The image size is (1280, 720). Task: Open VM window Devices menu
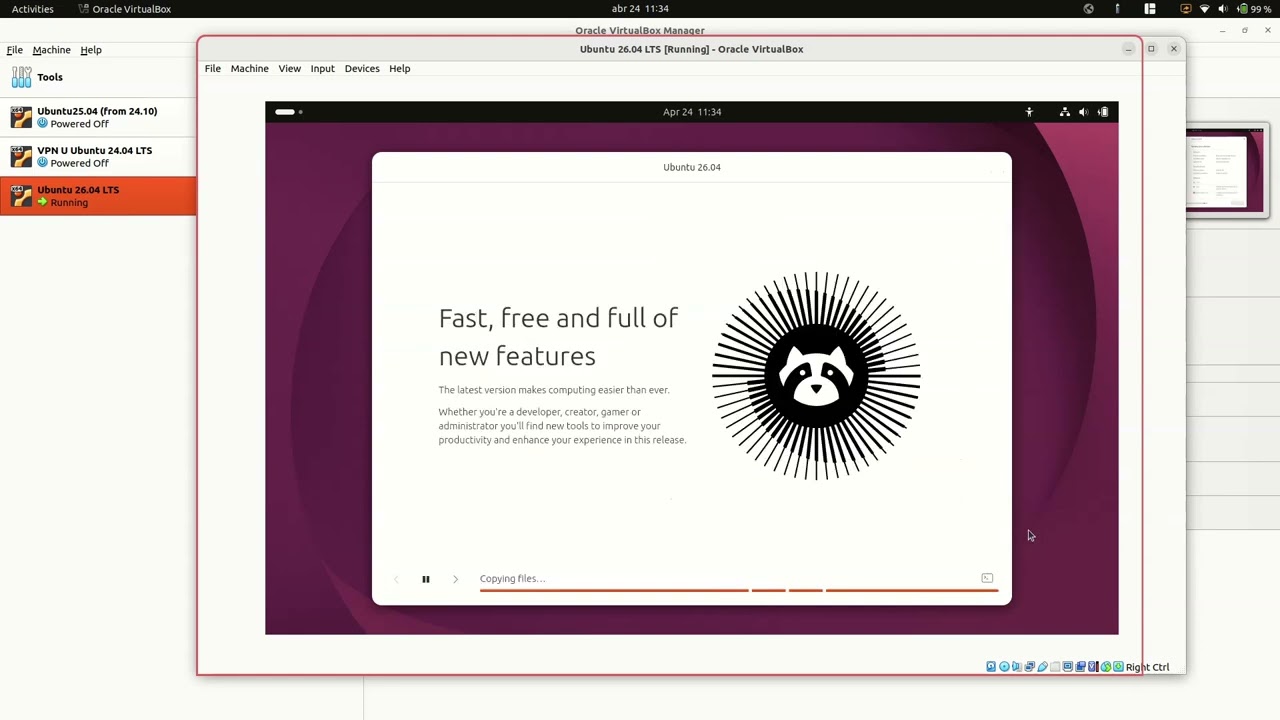(362, 68)
